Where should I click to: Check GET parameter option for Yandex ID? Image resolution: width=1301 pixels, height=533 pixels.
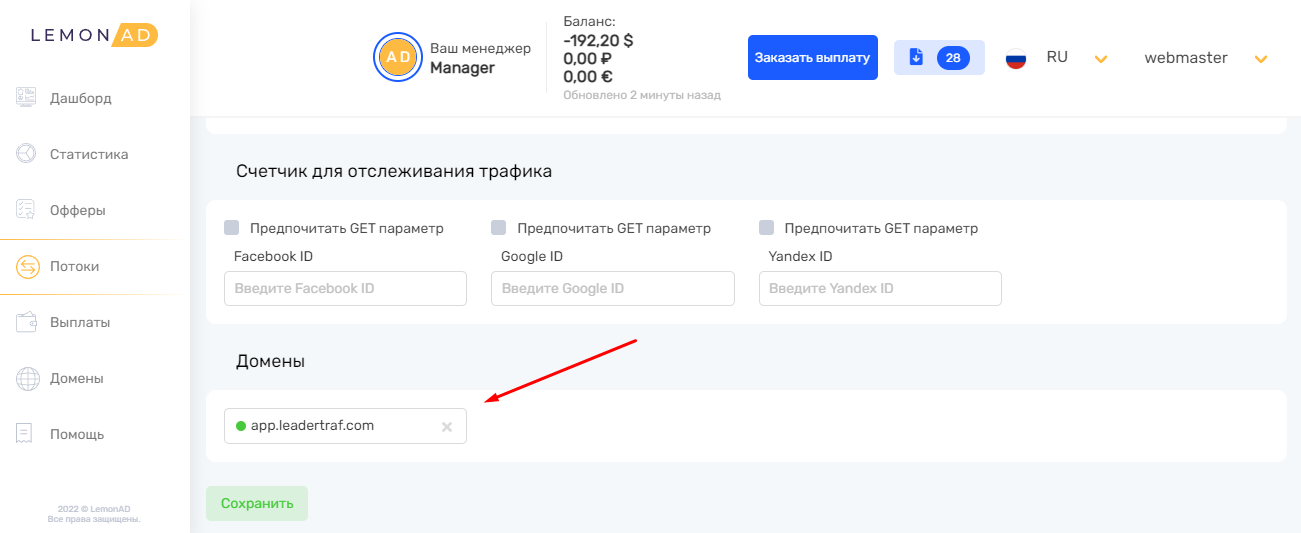767,228
